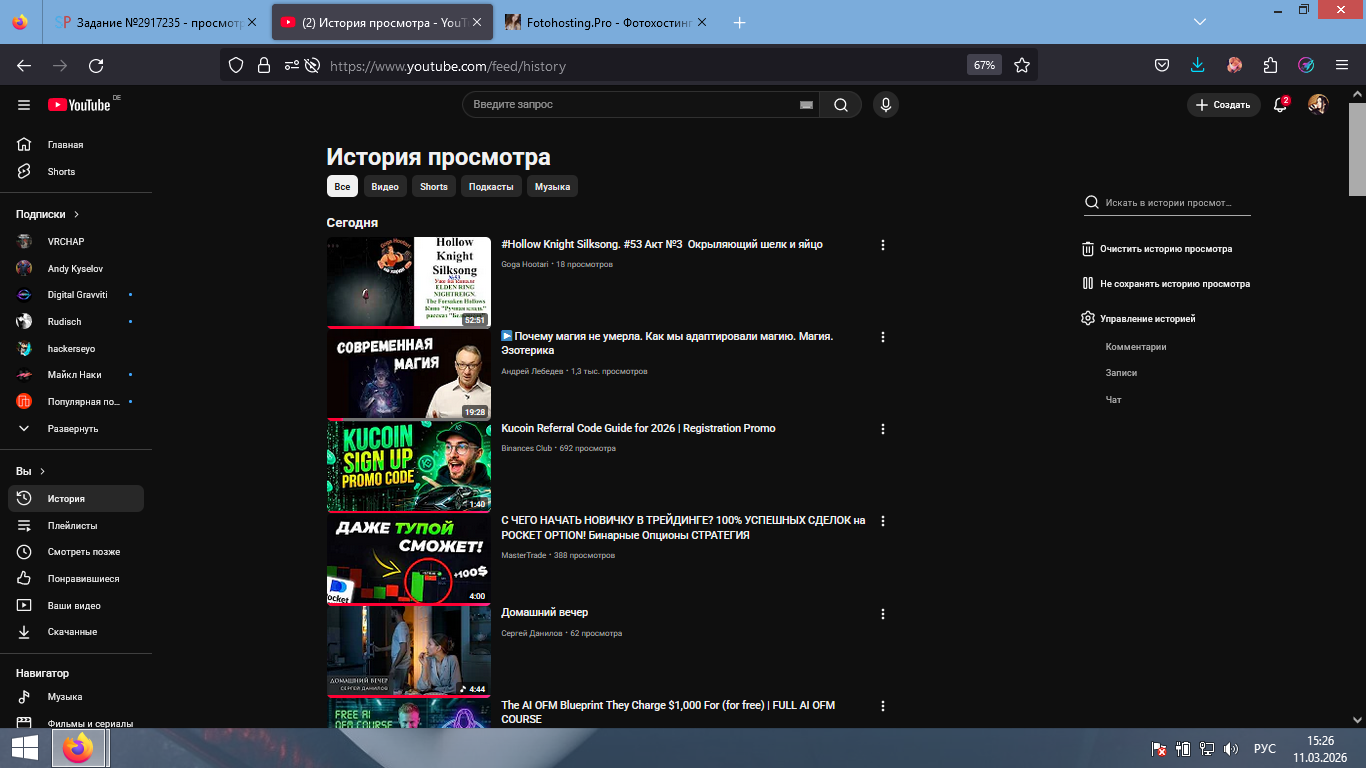
Task: Expand subscriptions list with 'Развернуть'
Action: (72, 428)
